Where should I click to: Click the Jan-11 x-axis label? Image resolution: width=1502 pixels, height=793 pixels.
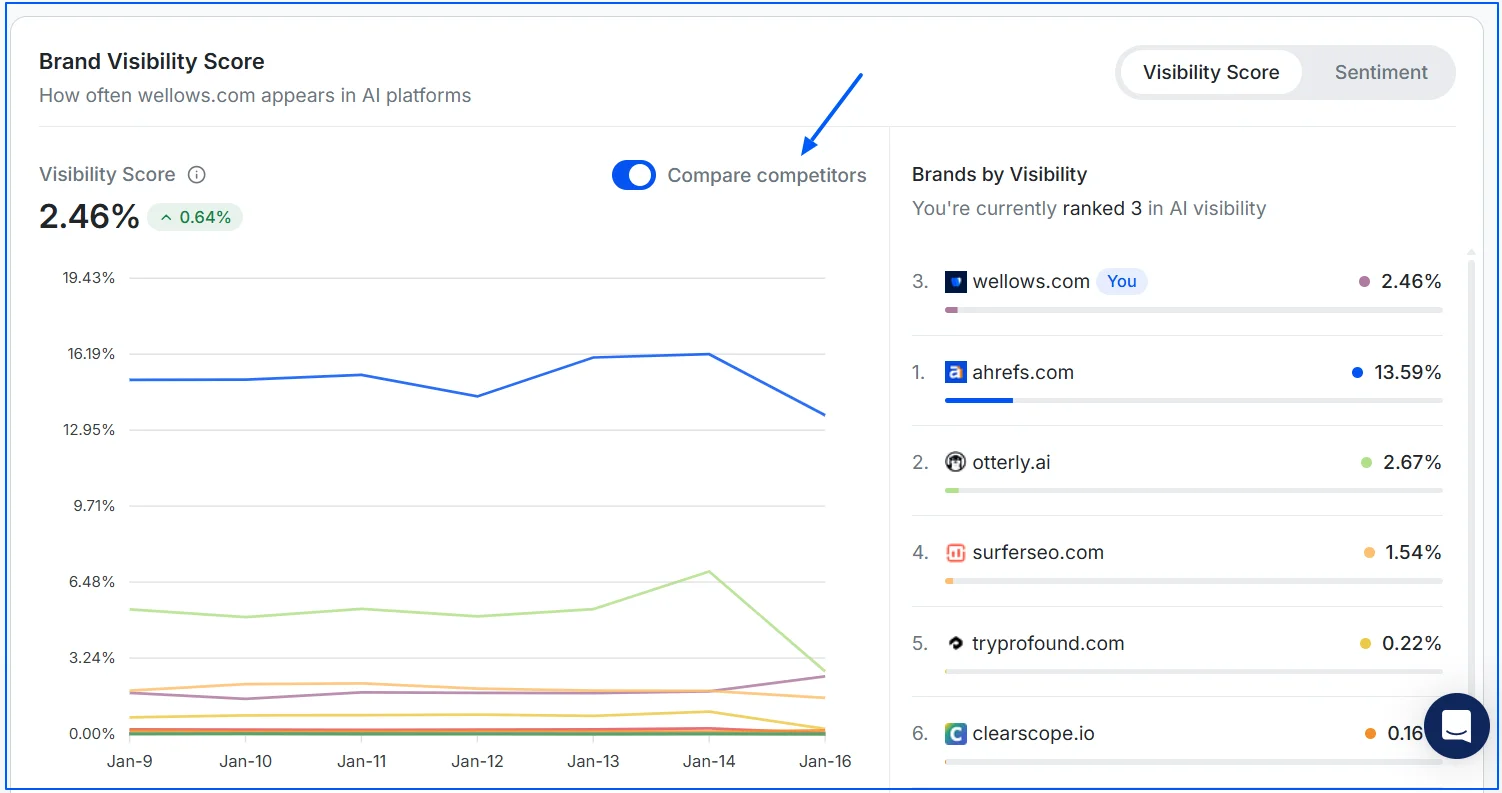point(362,761)
